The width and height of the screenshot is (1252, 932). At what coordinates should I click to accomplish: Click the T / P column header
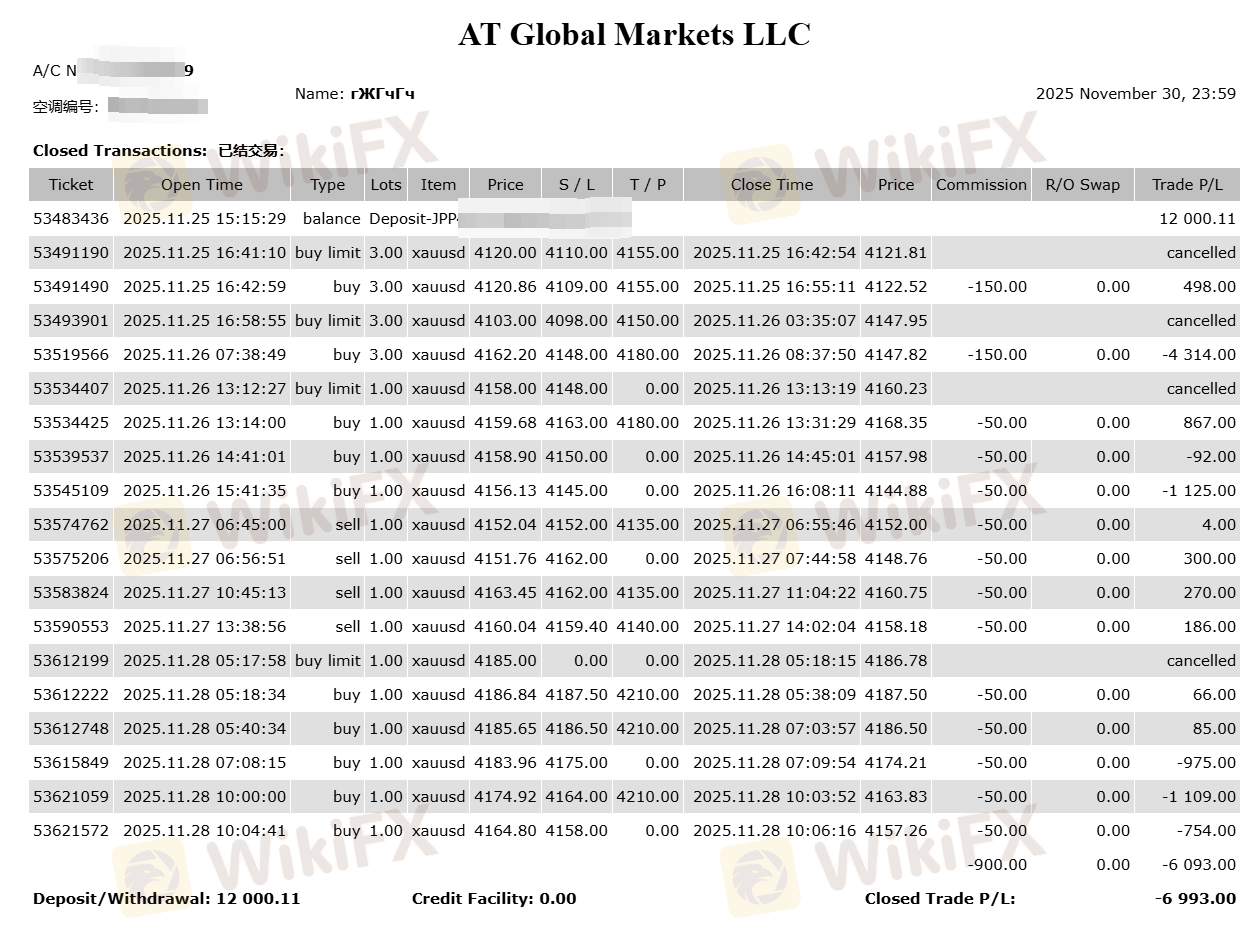[x=648, y=184]
